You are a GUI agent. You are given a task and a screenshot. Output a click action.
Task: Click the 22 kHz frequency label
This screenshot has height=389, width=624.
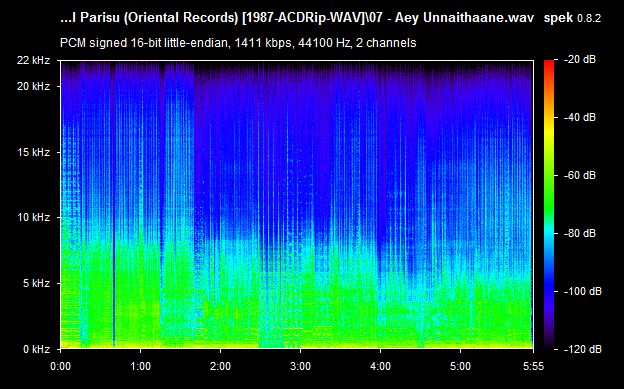(33, 61)
